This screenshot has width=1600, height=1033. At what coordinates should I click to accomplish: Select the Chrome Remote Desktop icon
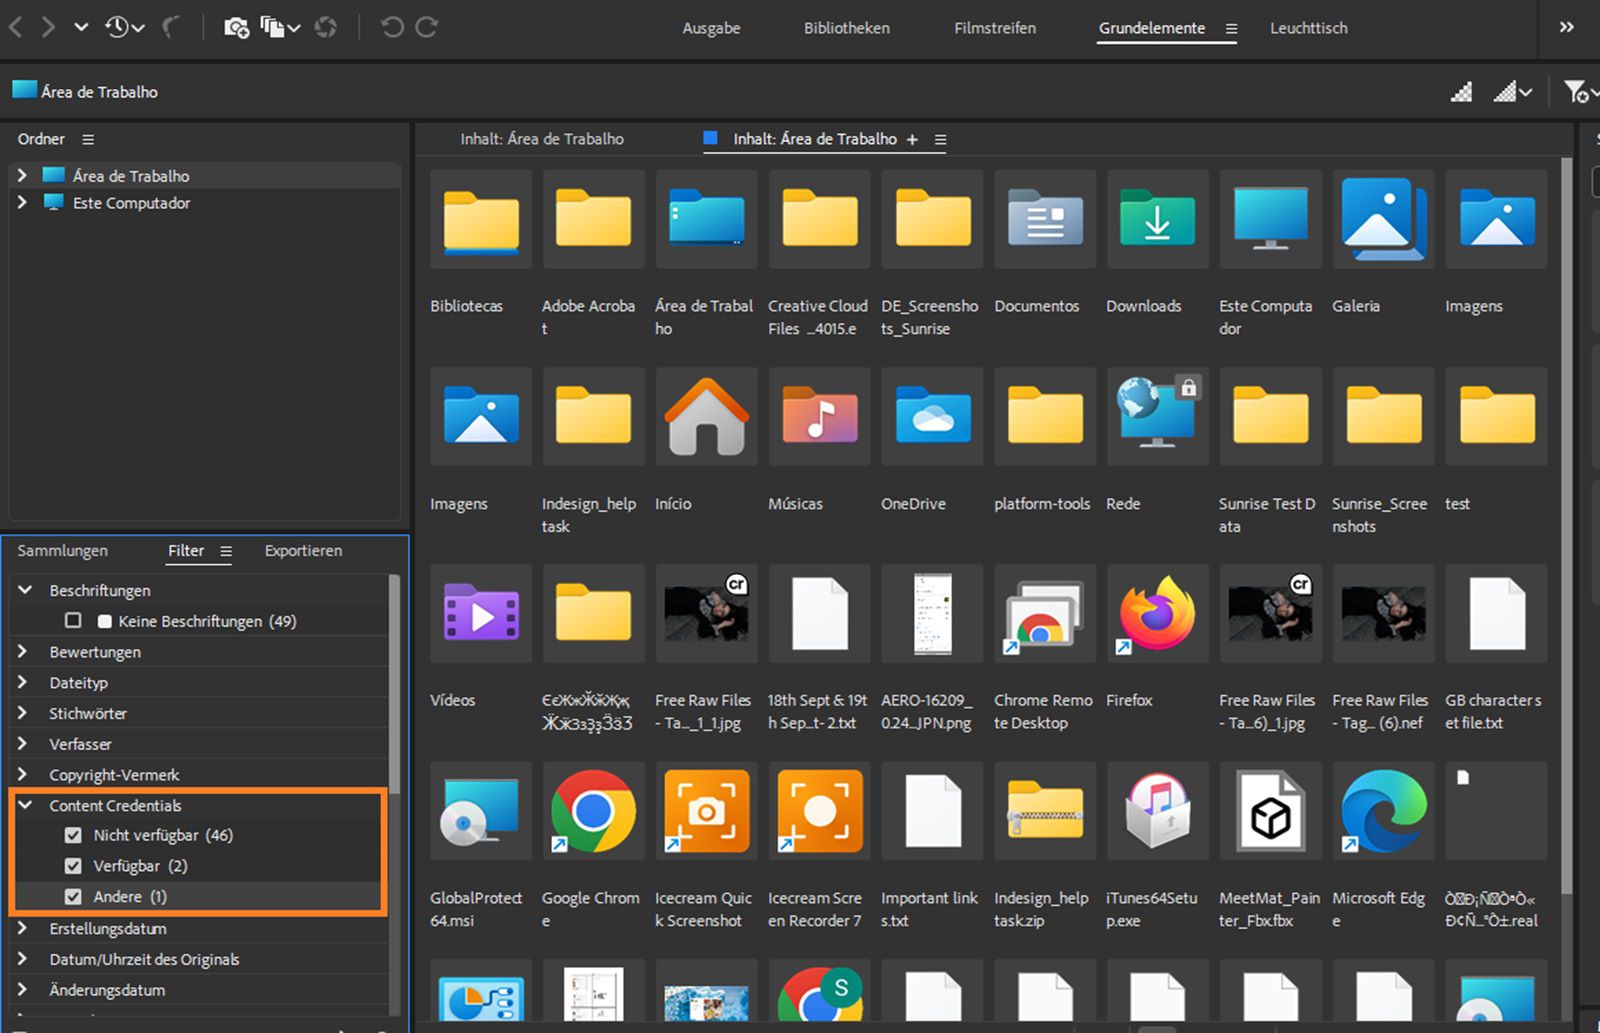[x=1044, y=615]
